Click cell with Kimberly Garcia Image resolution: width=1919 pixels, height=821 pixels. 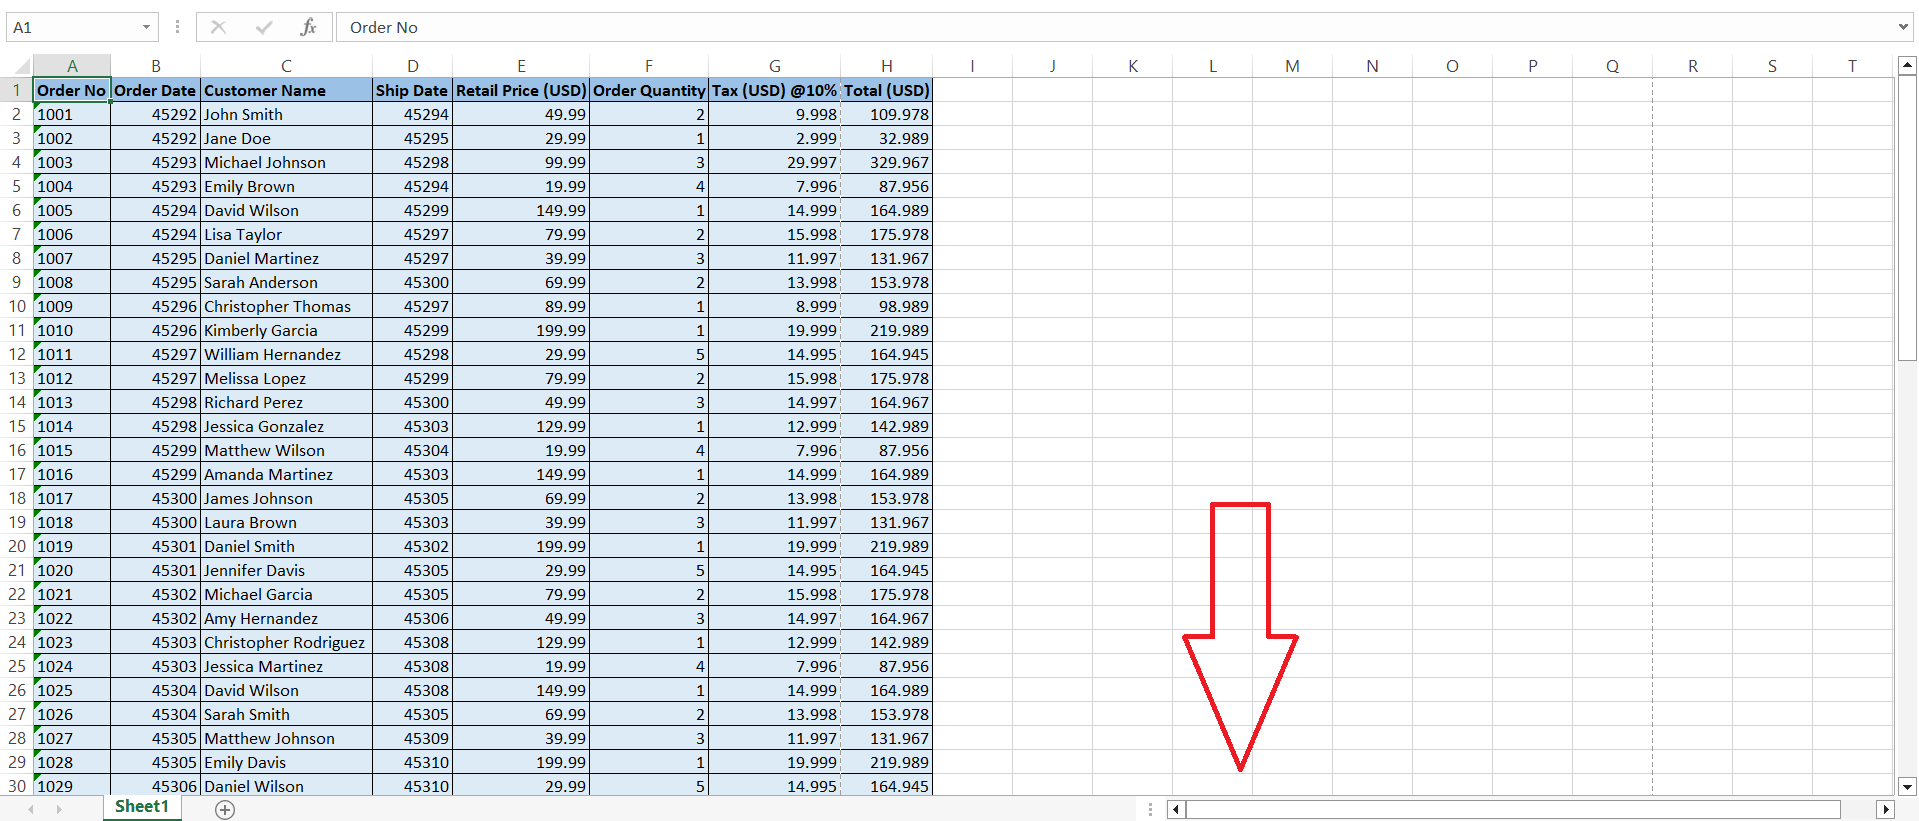point(286,330)
